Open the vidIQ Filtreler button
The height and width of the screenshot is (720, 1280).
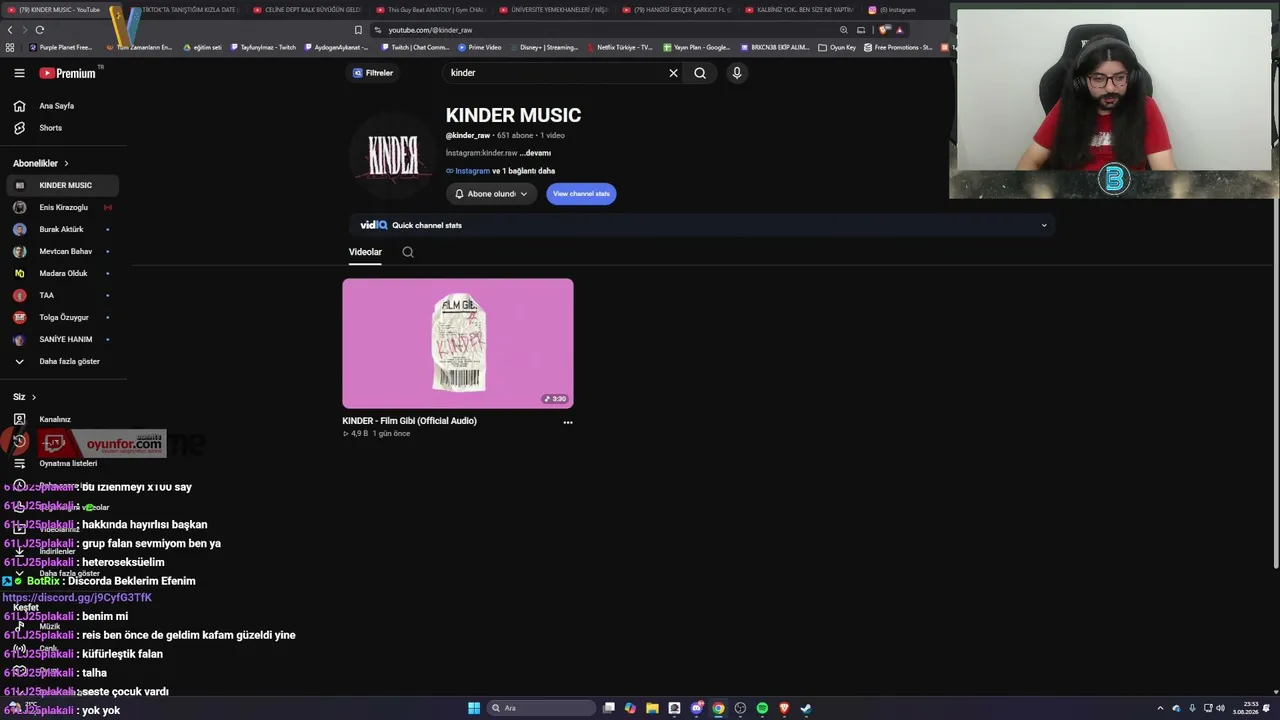[x=373, y=73]
